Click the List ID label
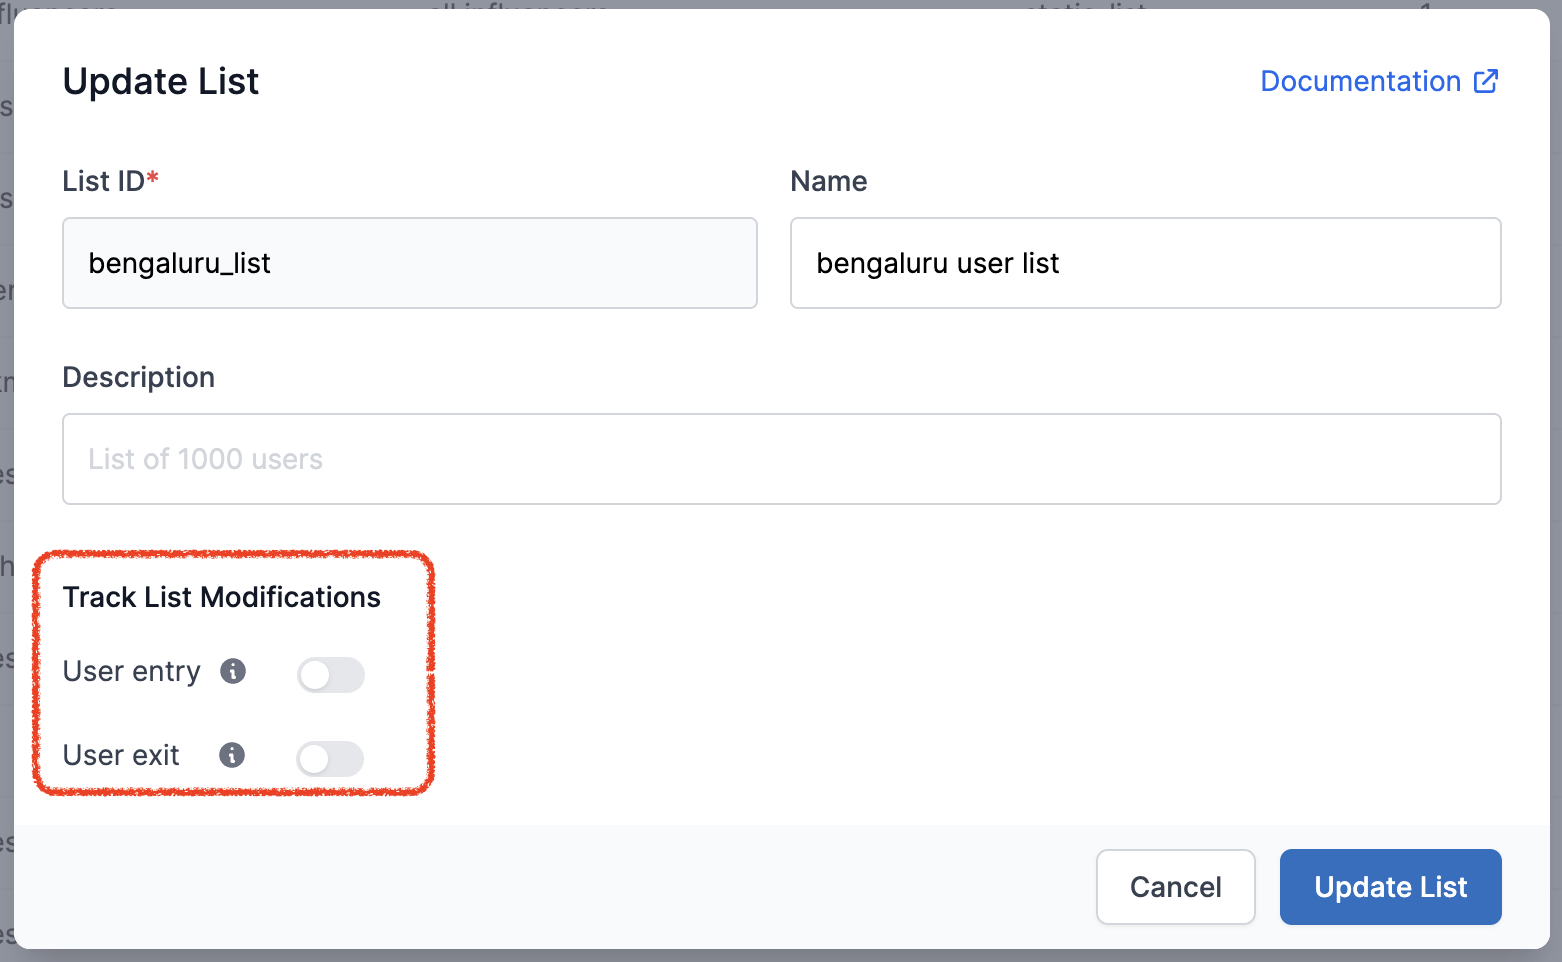The height and width of the screenshot is (962, 1562). click(x=111, y=181)
